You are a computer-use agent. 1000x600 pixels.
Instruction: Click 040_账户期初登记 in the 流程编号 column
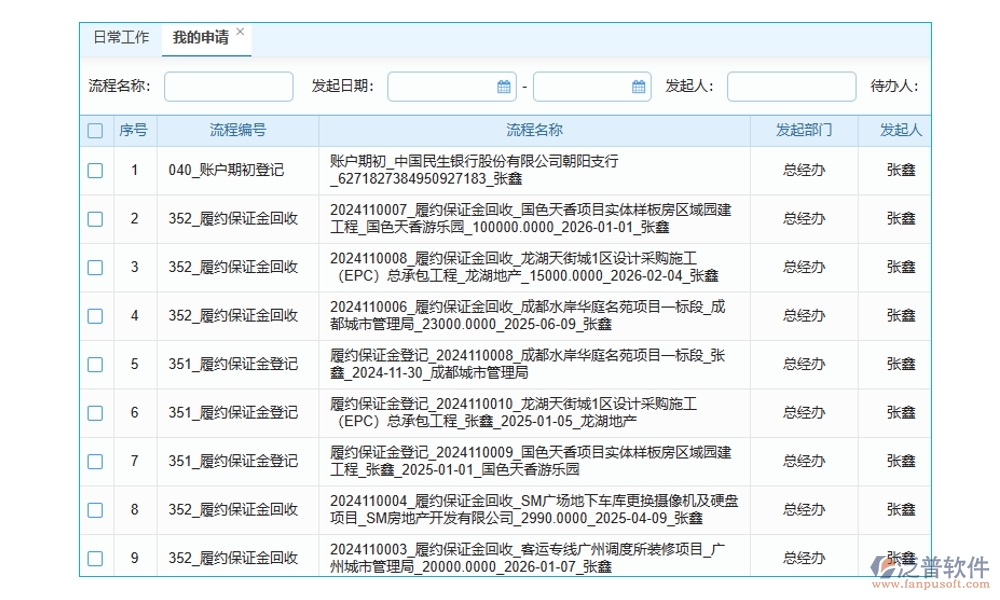point(228,170)
